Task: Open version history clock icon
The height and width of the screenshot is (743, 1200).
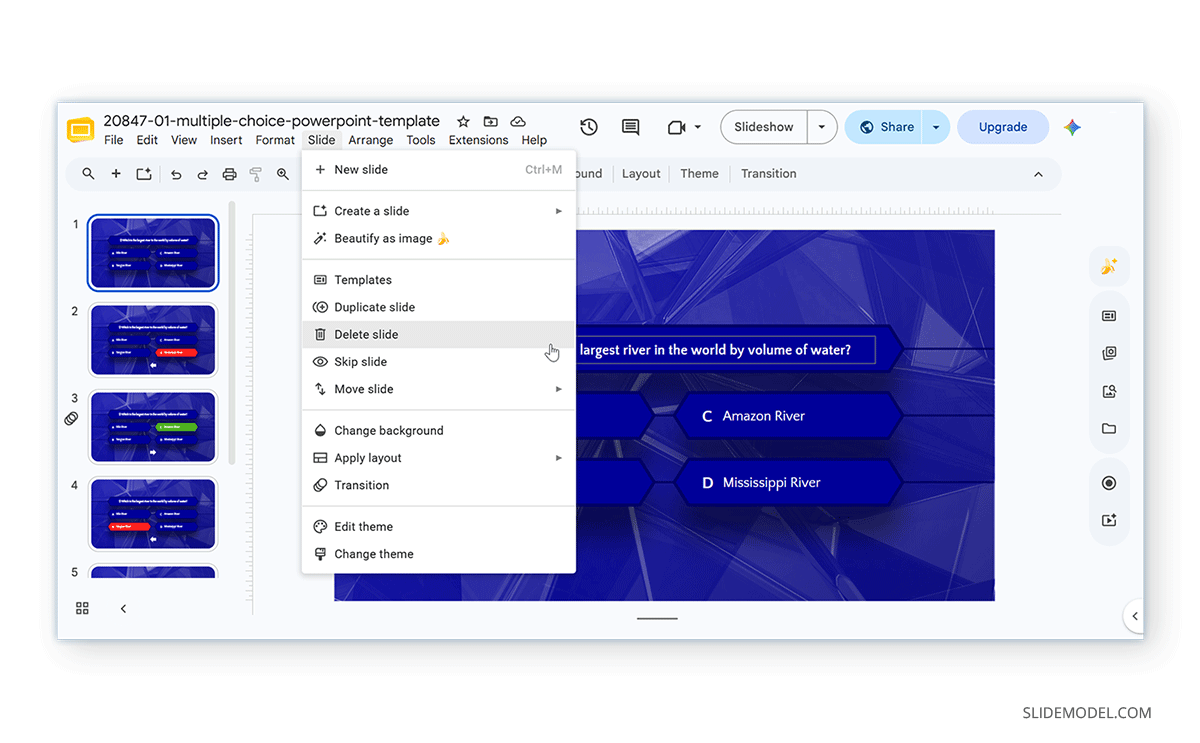Action: pos(589,127)
